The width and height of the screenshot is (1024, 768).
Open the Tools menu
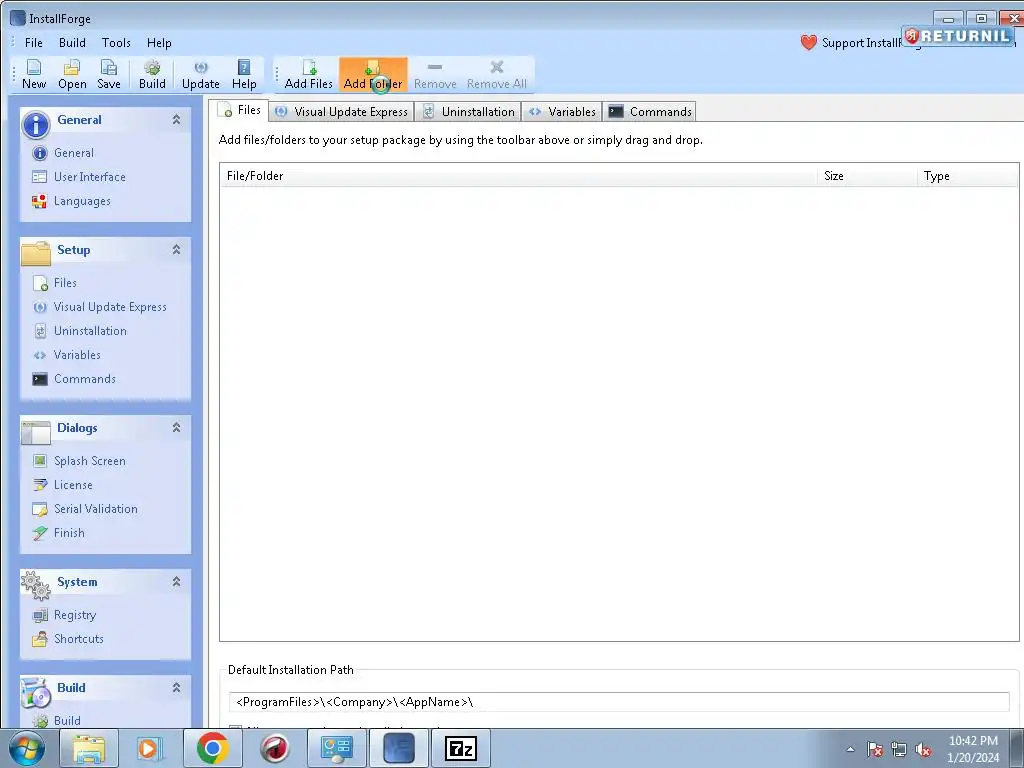116,43
